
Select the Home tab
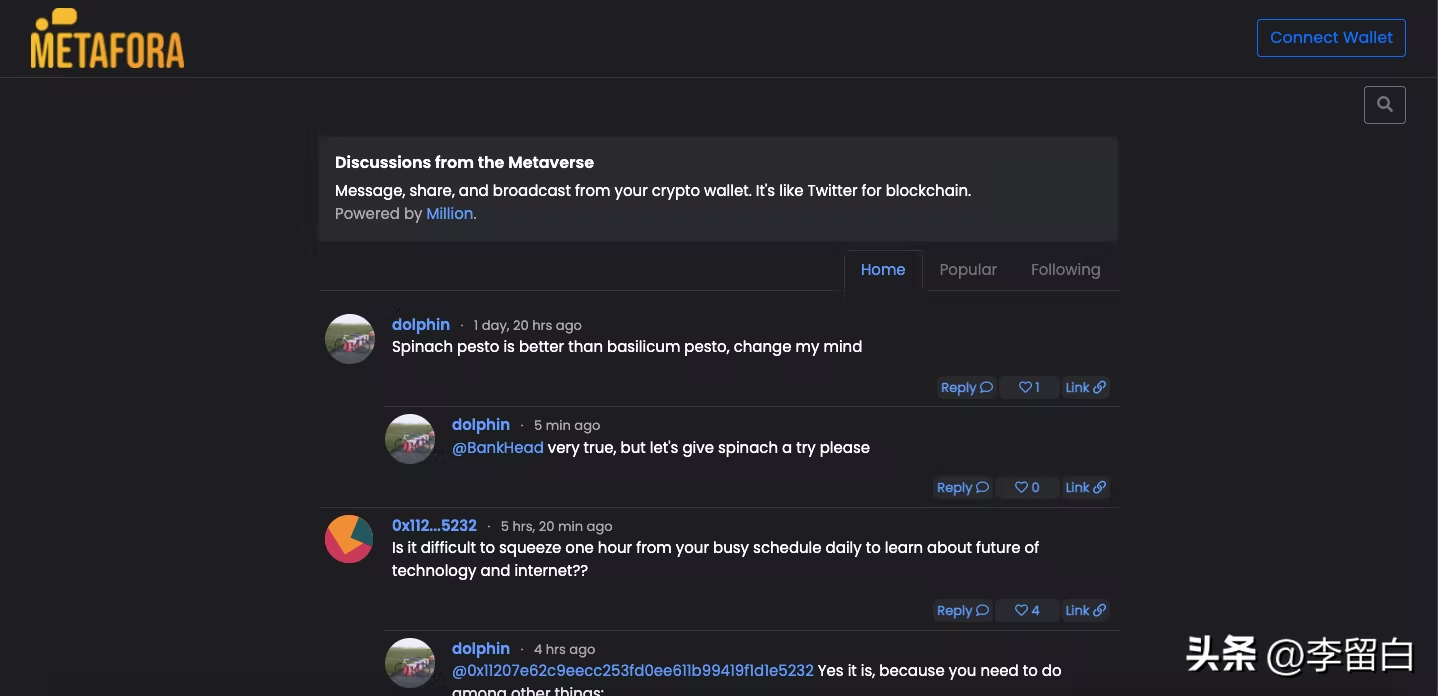[x=883, y=270]
